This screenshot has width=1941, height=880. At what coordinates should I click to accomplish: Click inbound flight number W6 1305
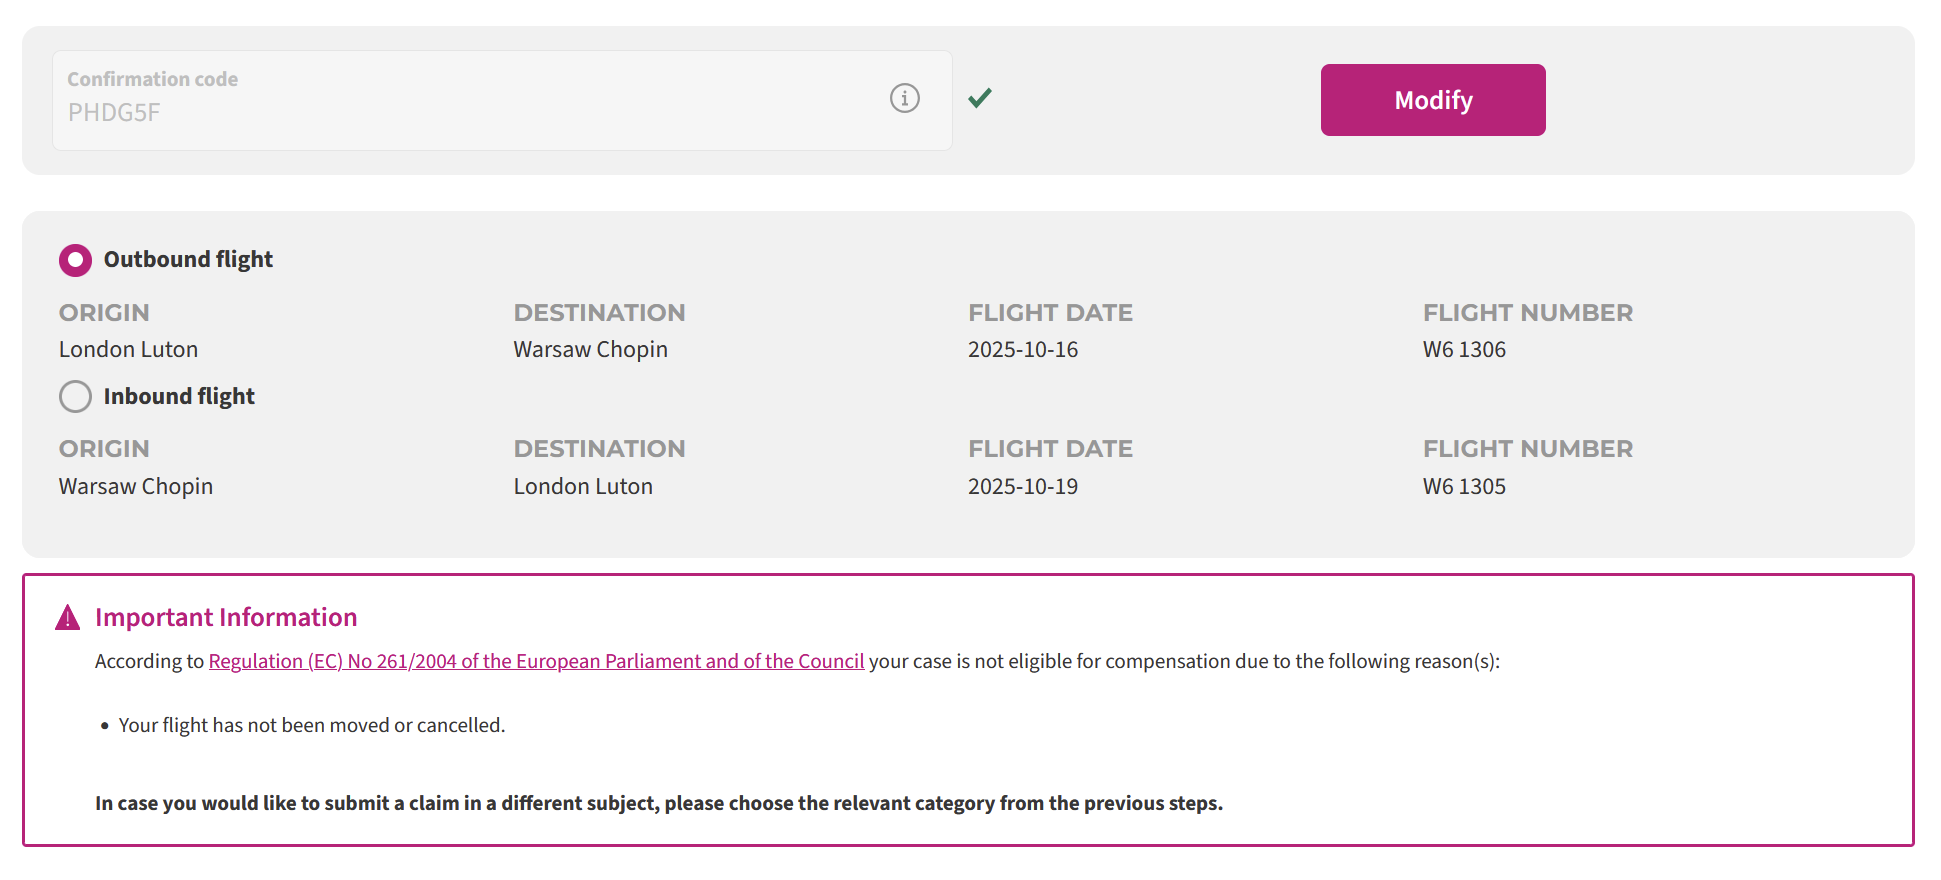(x=1464, y=487)
